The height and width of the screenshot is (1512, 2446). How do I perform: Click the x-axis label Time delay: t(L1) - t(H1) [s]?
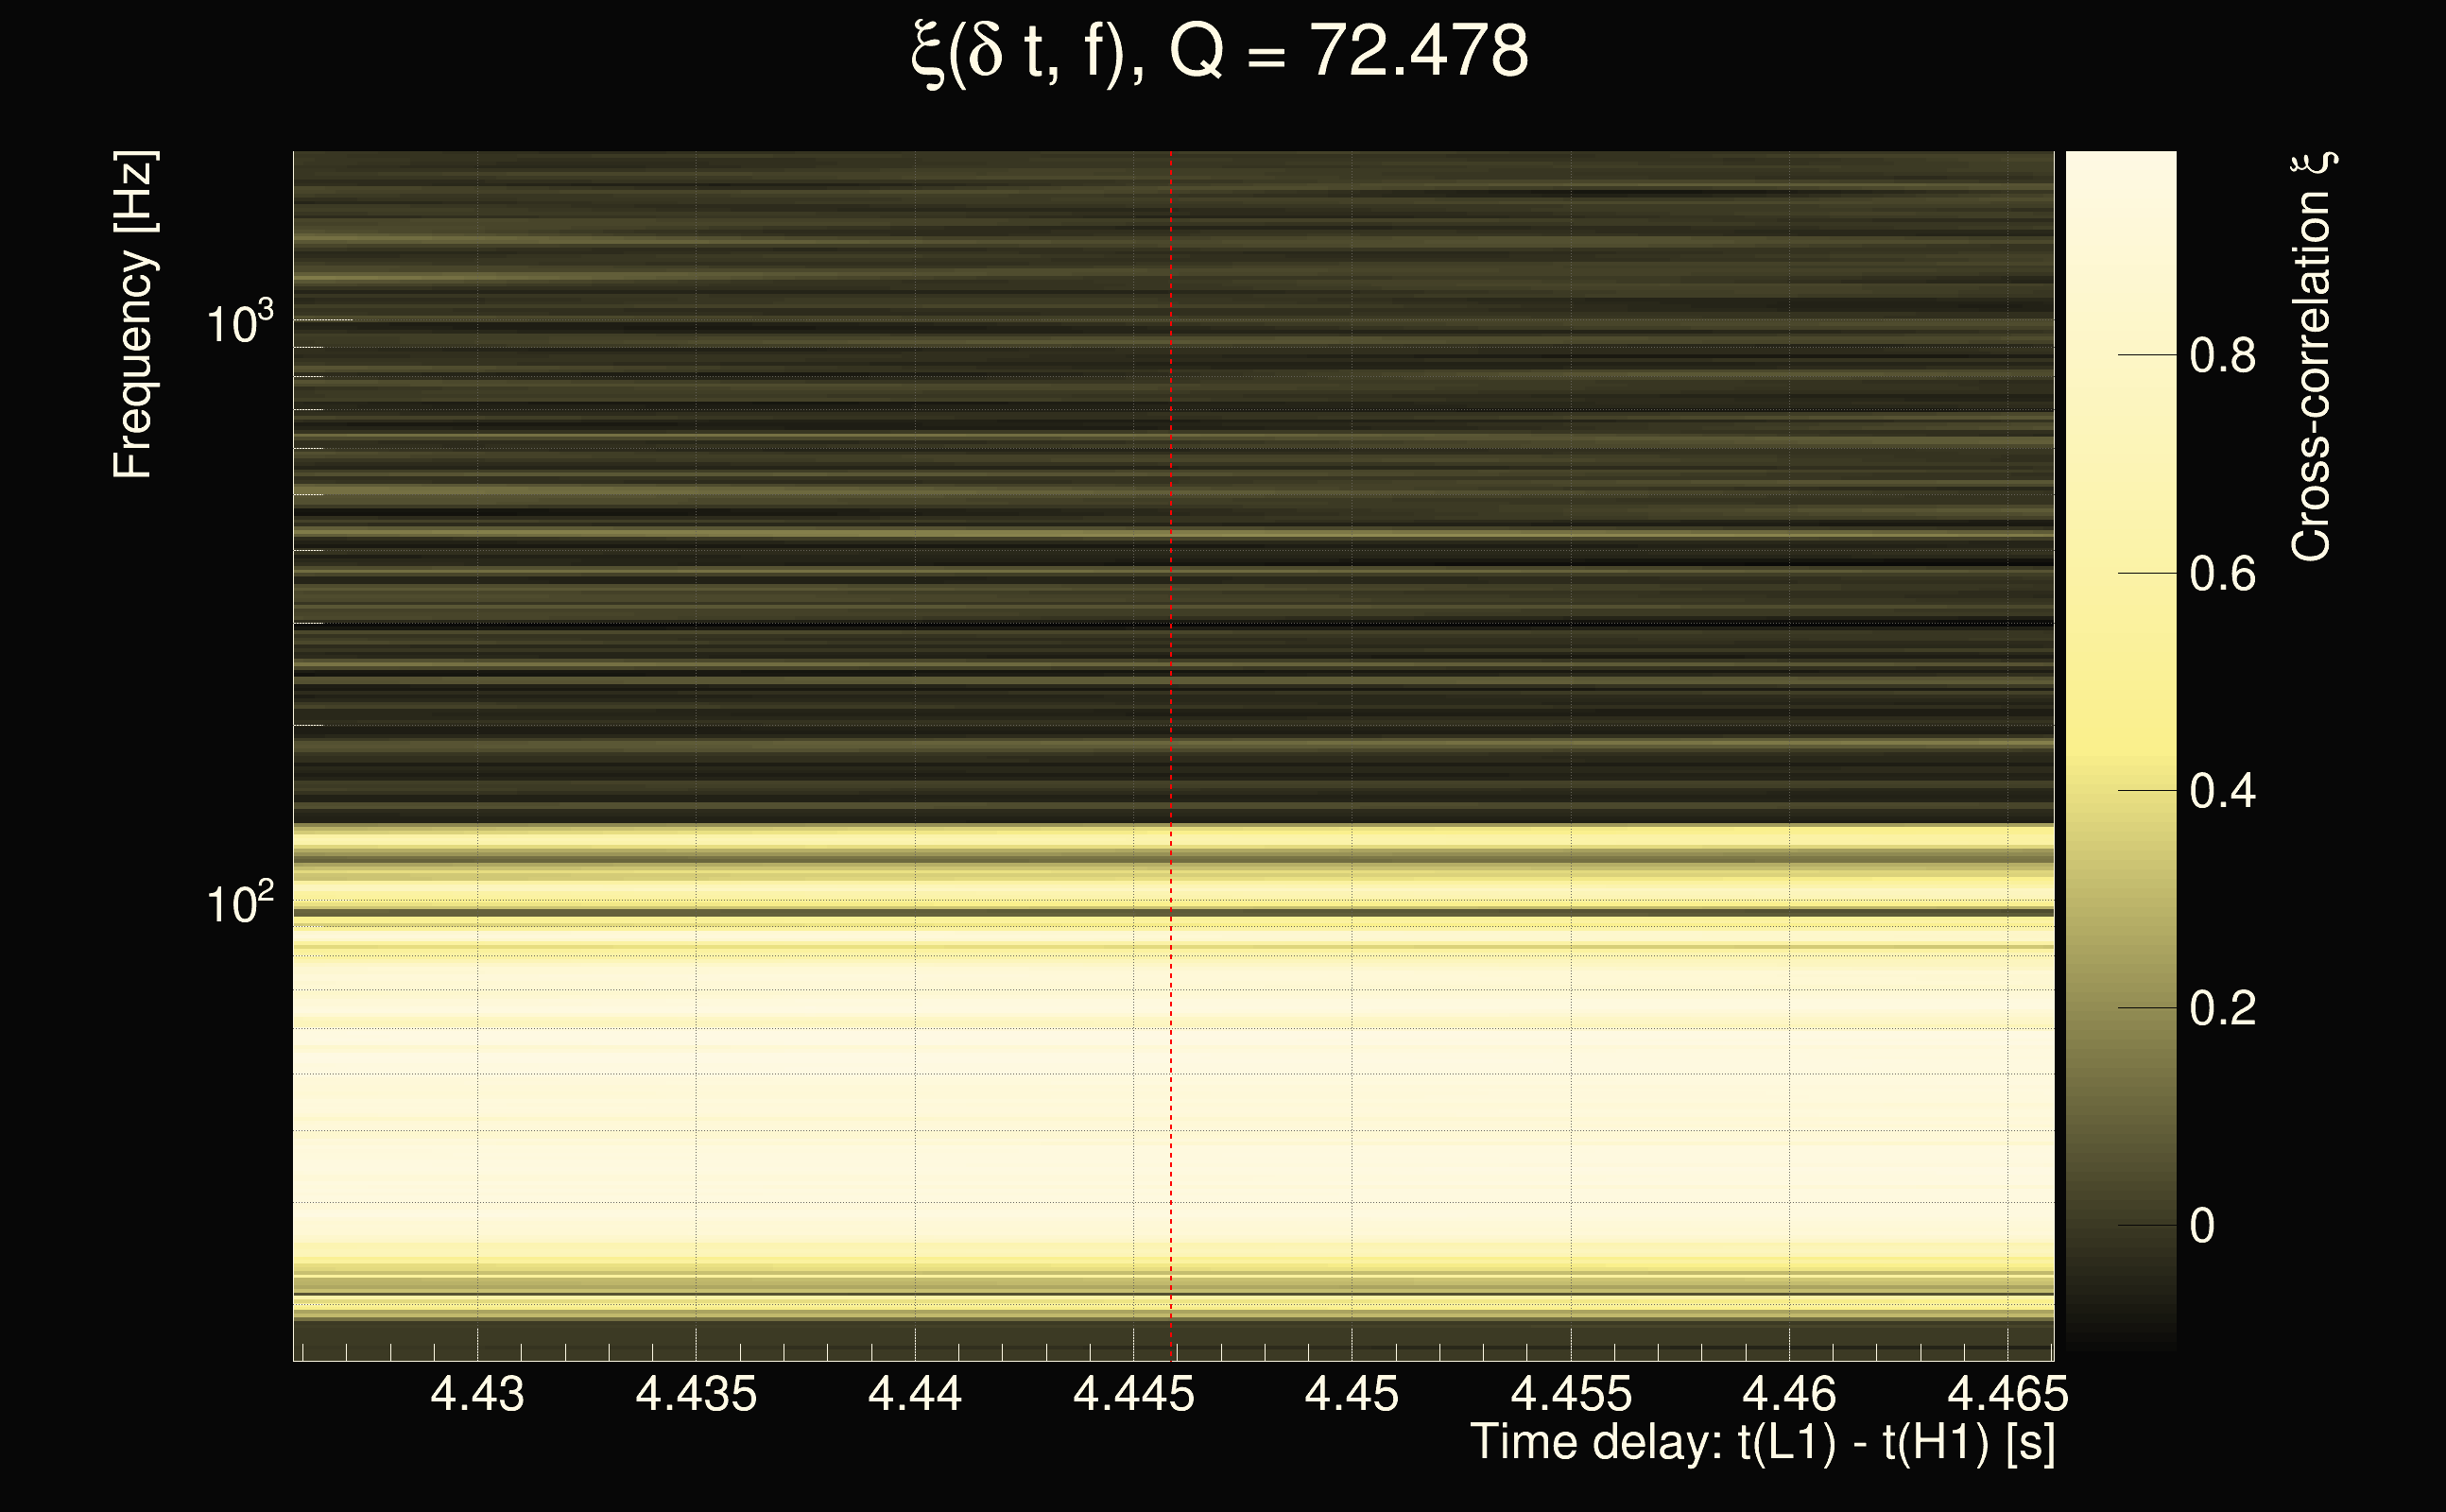click(x=1763, y=1443)
